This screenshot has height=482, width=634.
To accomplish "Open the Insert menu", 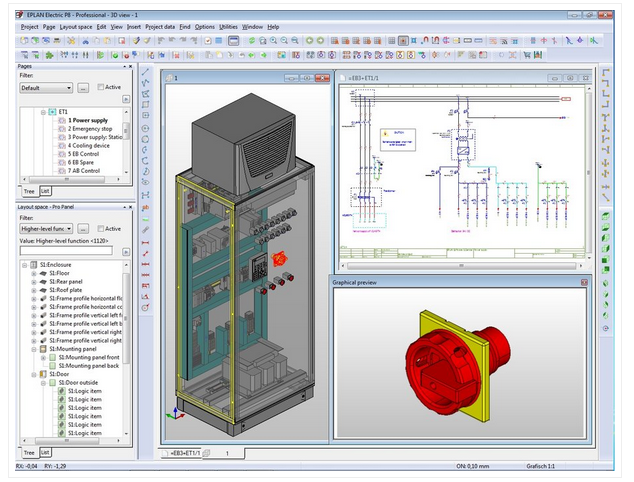I will pos(134,27).
